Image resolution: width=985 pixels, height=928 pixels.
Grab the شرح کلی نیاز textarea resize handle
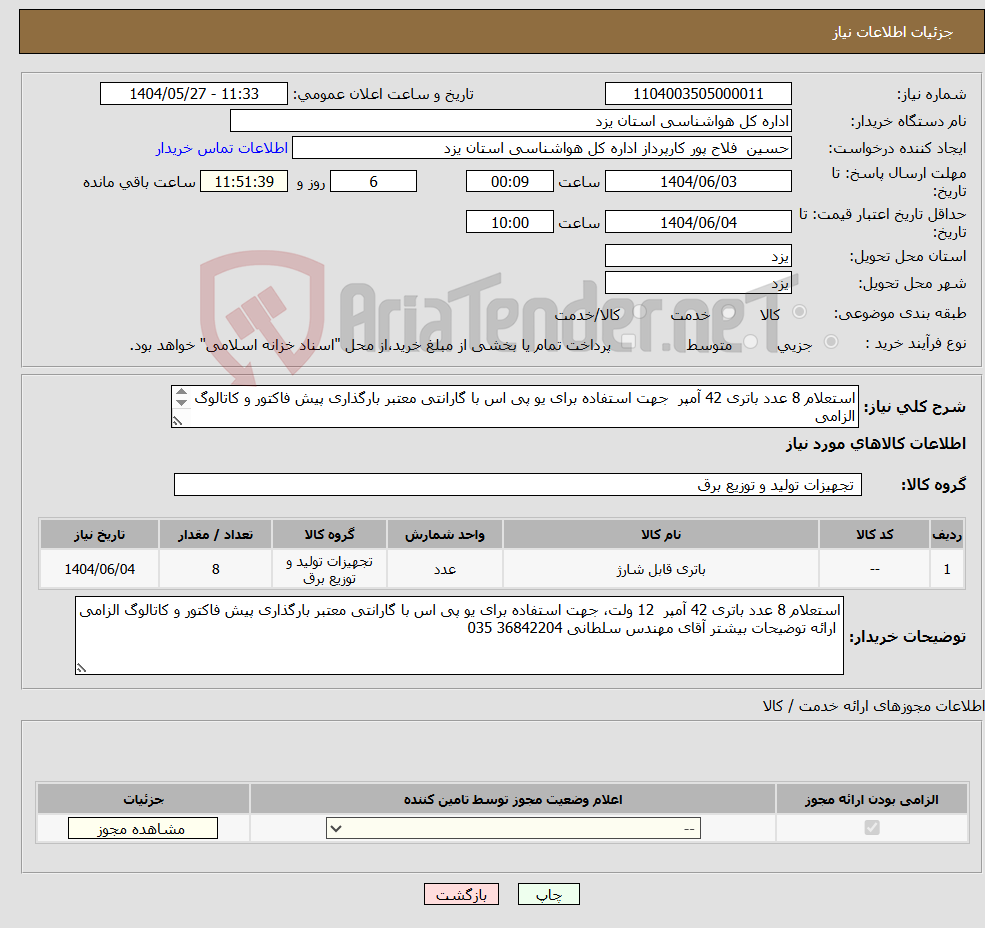tap(177, 422)
